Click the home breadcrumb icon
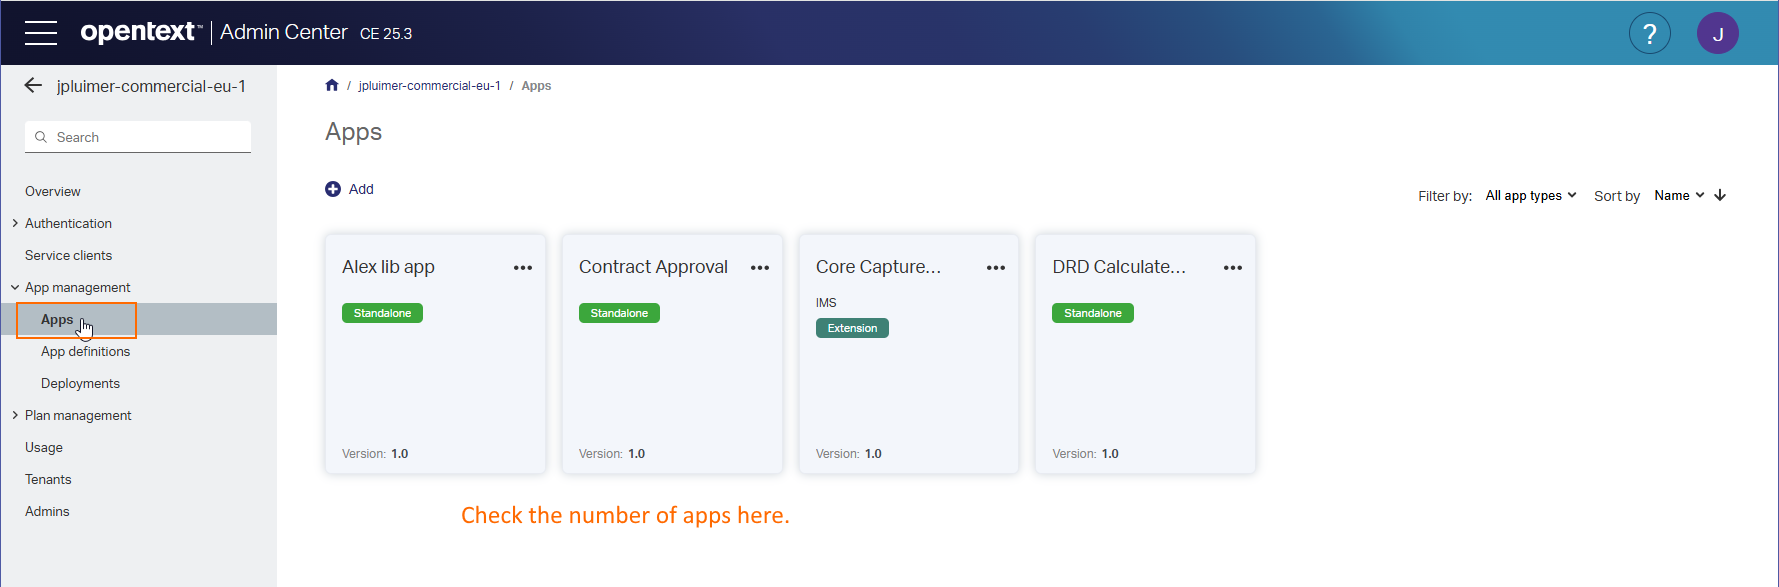The width and height of the screenshot is (1779, 587). 332,85
